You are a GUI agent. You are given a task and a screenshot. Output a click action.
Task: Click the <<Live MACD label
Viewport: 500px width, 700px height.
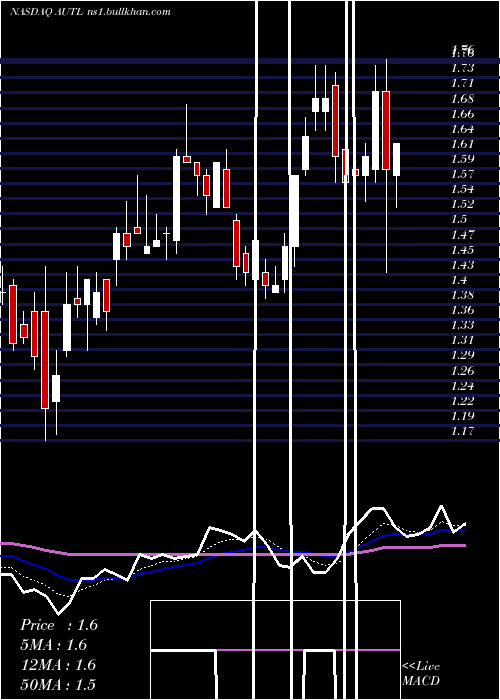(x=421, y=674)
